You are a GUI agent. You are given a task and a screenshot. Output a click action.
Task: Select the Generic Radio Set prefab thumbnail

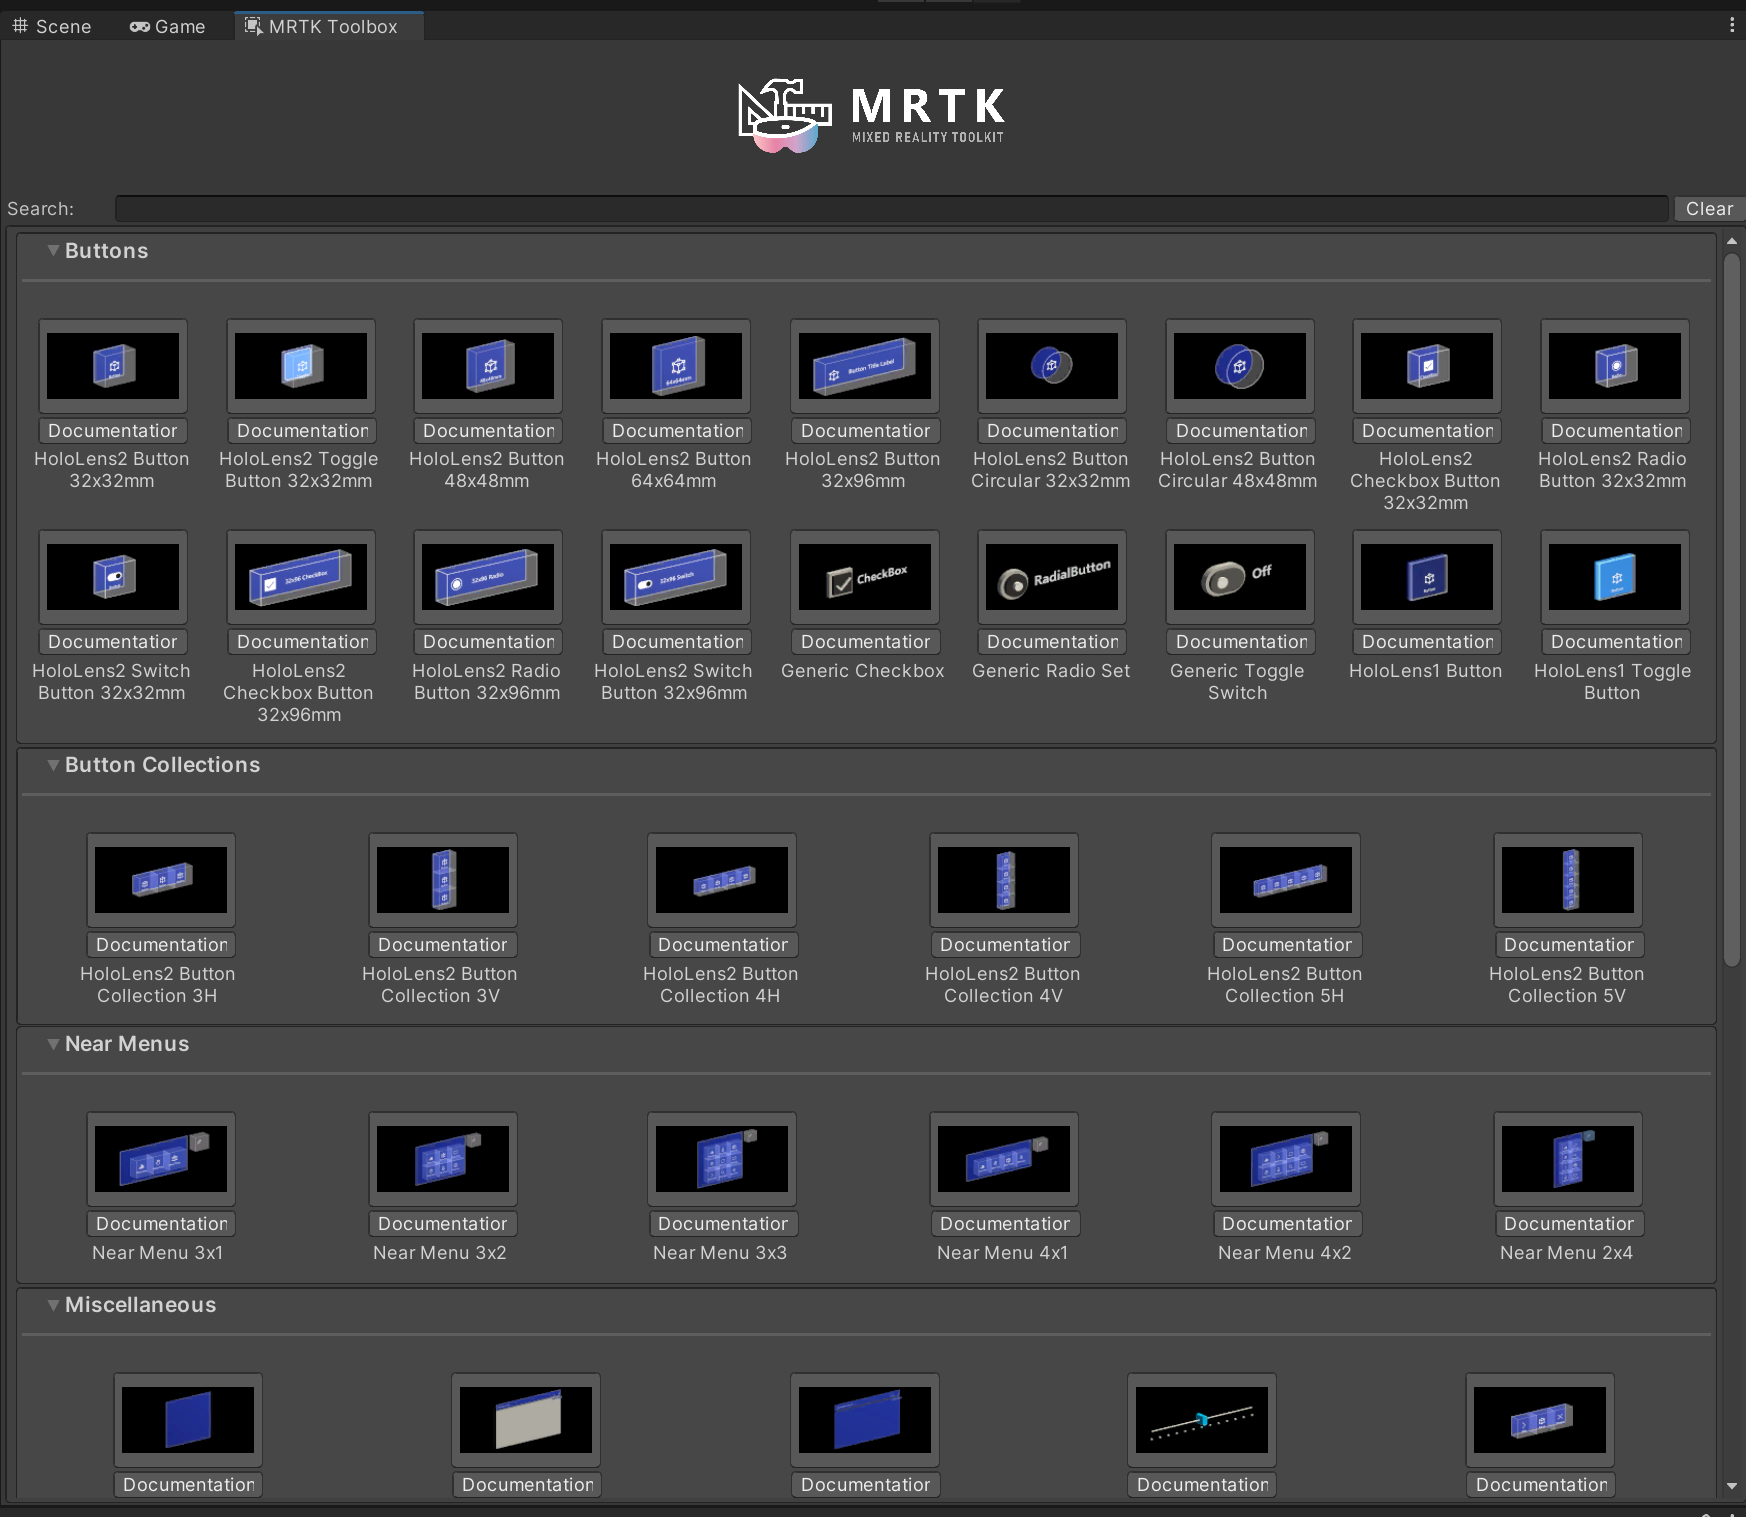(x=1052, y=577)
